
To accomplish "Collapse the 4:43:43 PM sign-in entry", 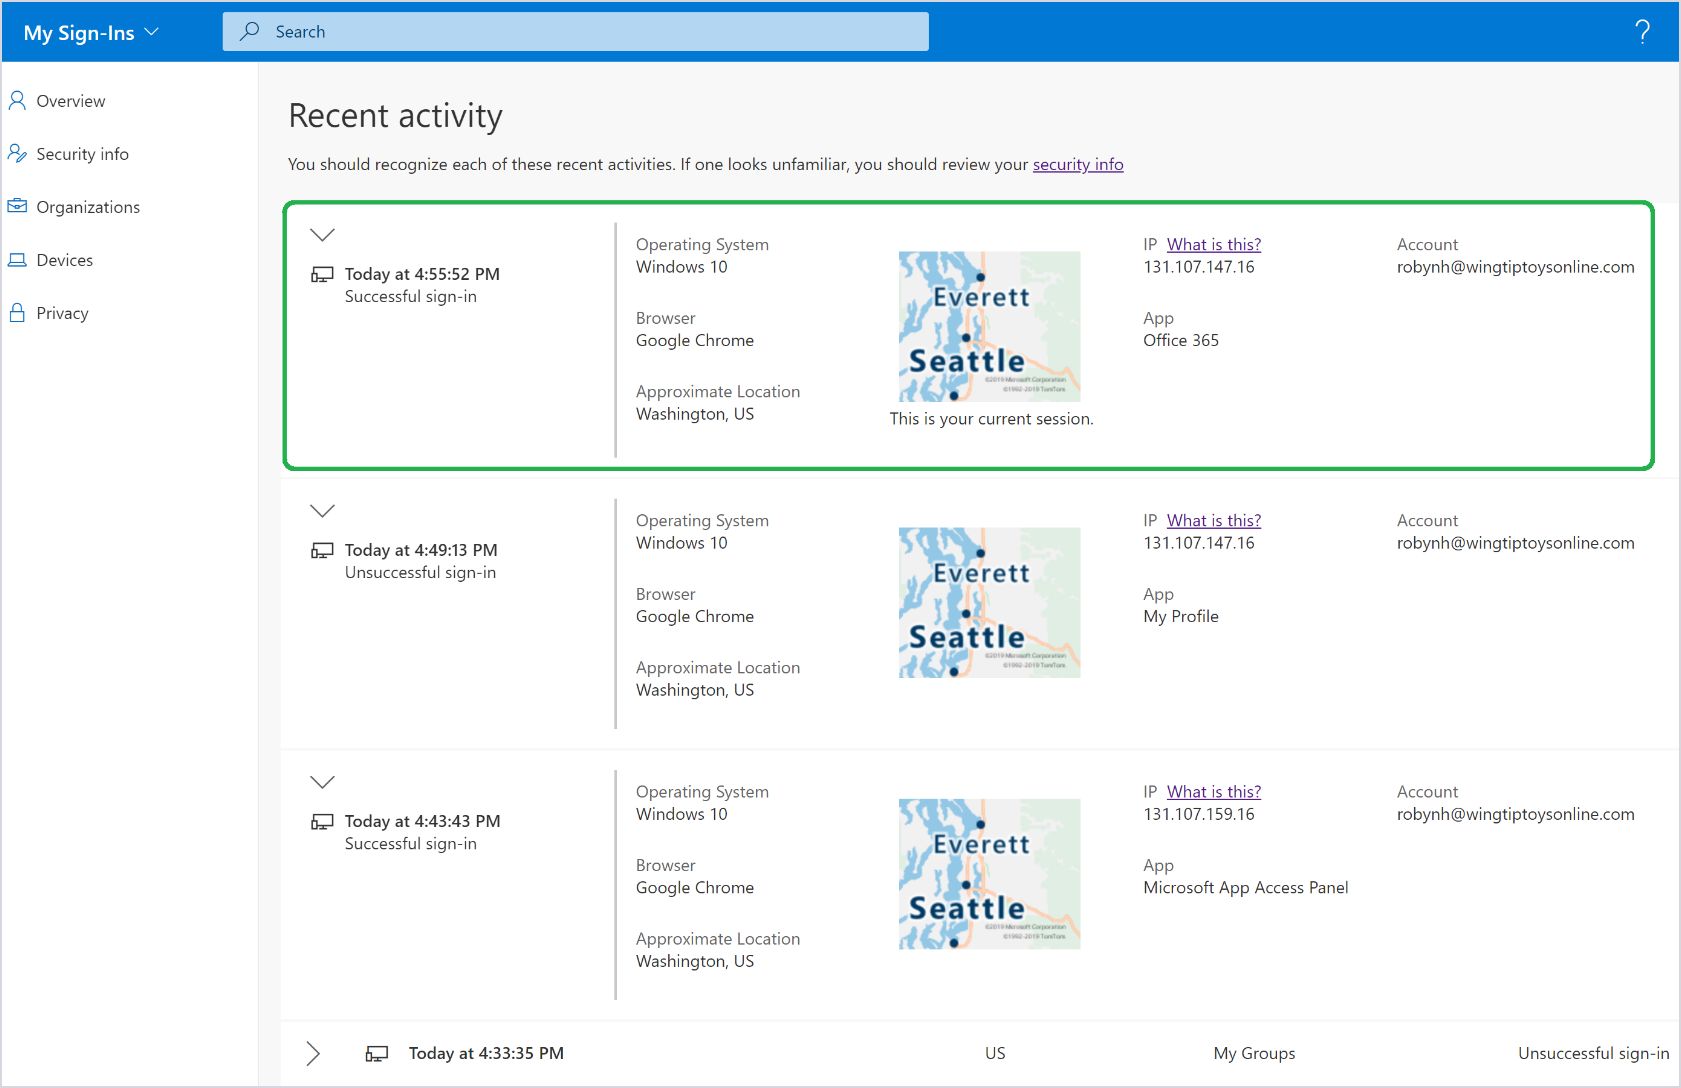I will [x=322, y=782].
